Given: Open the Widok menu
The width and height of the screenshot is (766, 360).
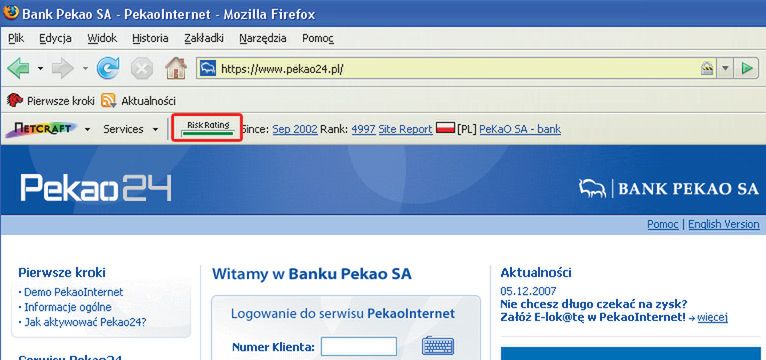Looking at the screenshot, I should [x=102, y=38].
